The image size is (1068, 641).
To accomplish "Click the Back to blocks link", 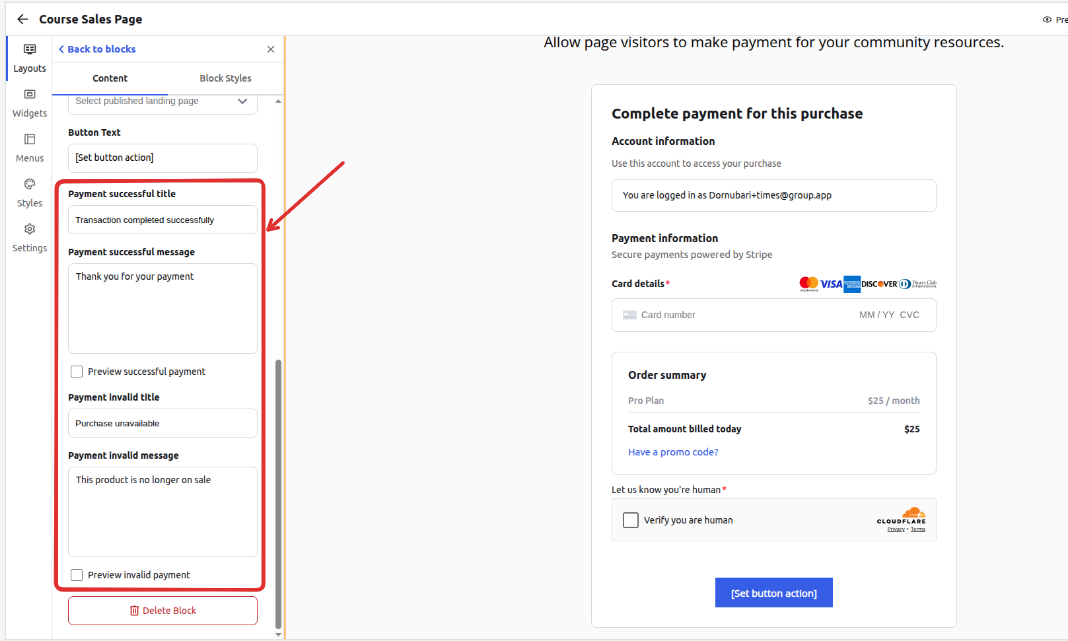I will coord(97,49).
